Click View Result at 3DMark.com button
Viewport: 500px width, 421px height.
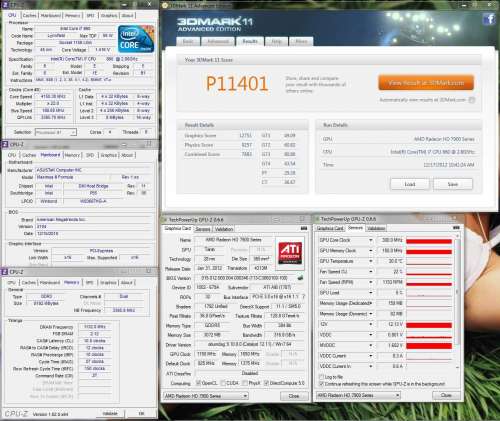pos(426,83)
